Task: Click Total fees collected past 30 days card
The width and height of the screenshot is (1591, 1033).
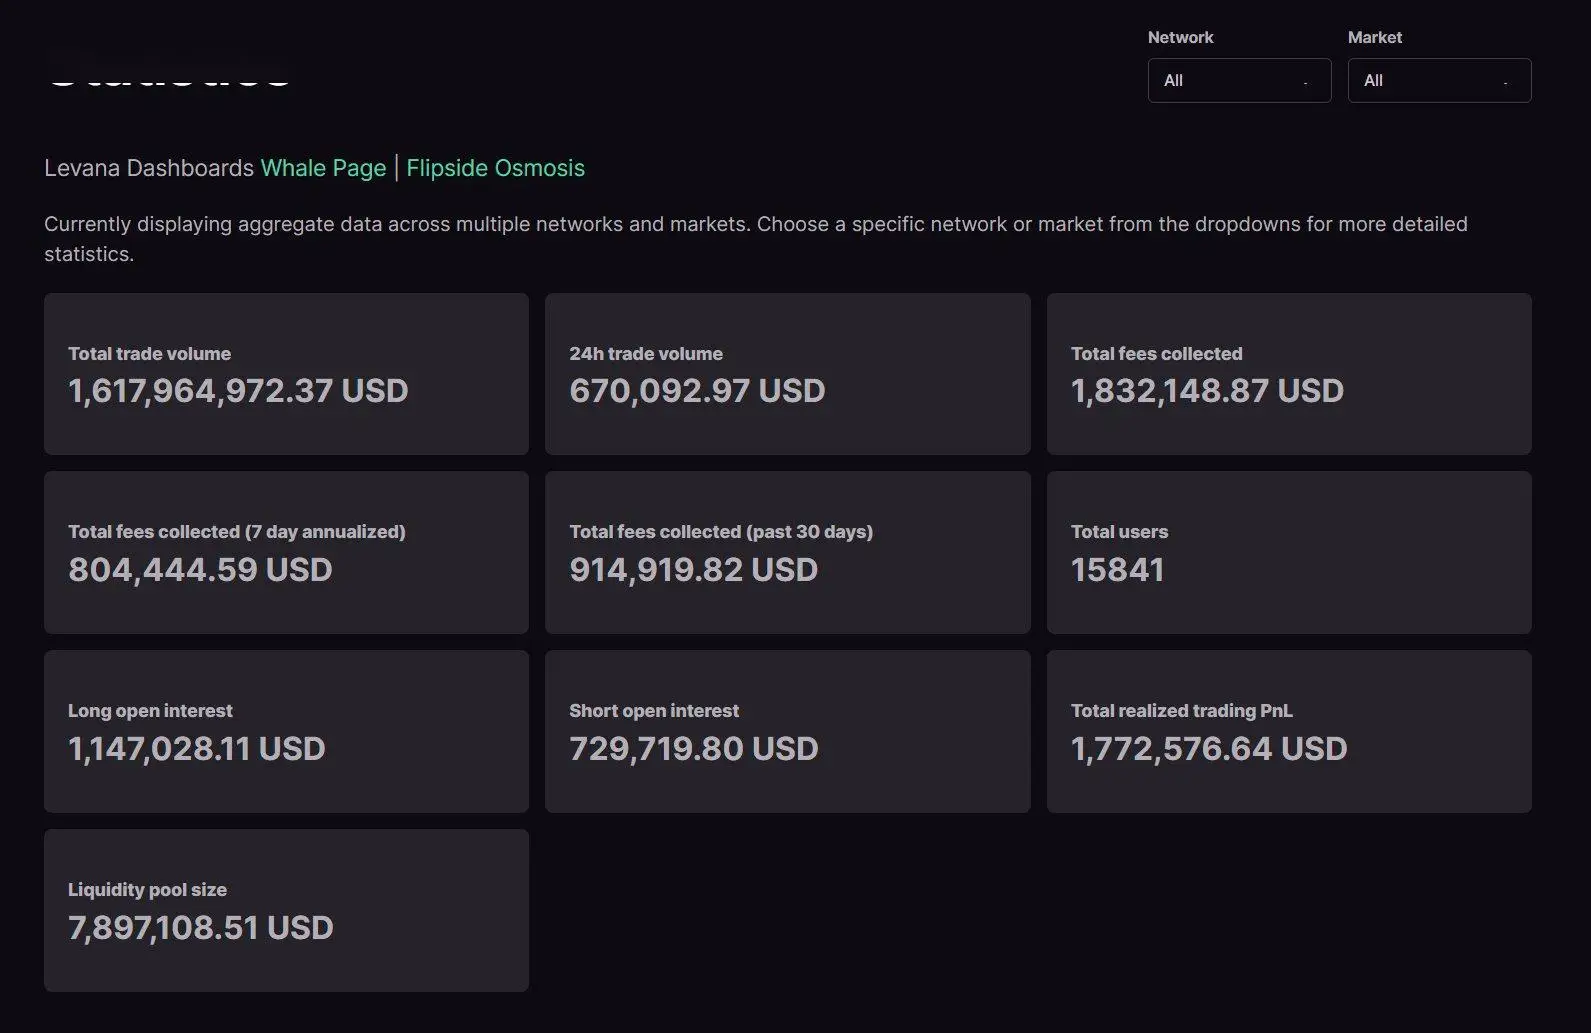Action: (x=787, y=552)
